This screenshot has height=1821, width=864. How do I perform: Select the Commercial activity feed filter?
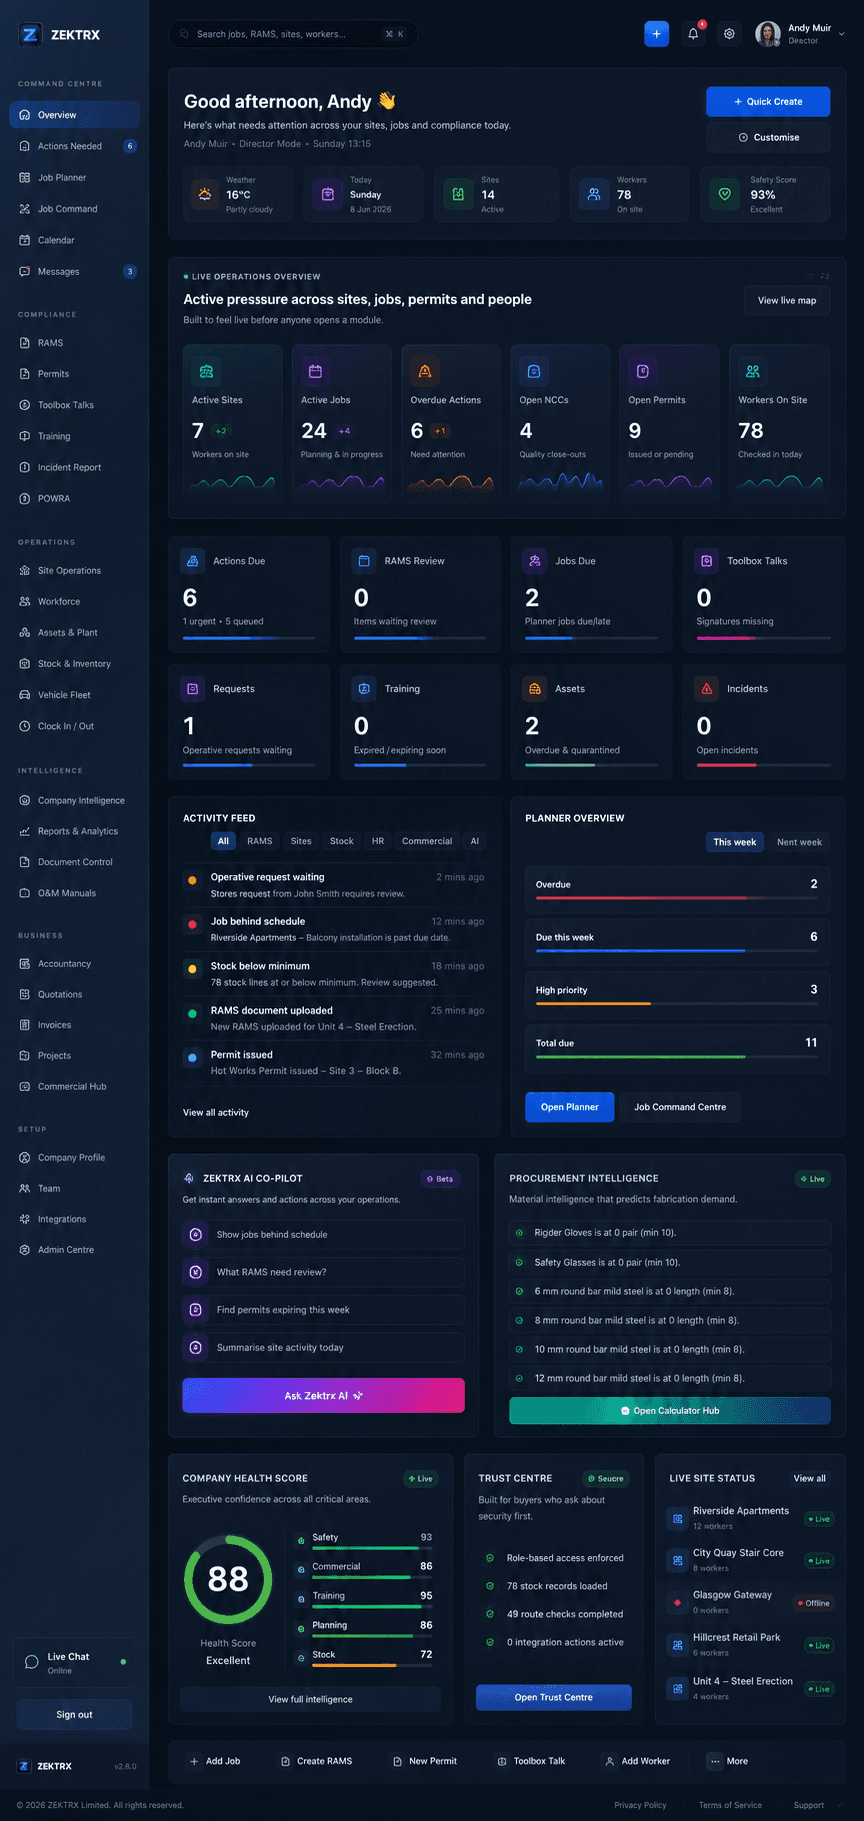[427, 841]
